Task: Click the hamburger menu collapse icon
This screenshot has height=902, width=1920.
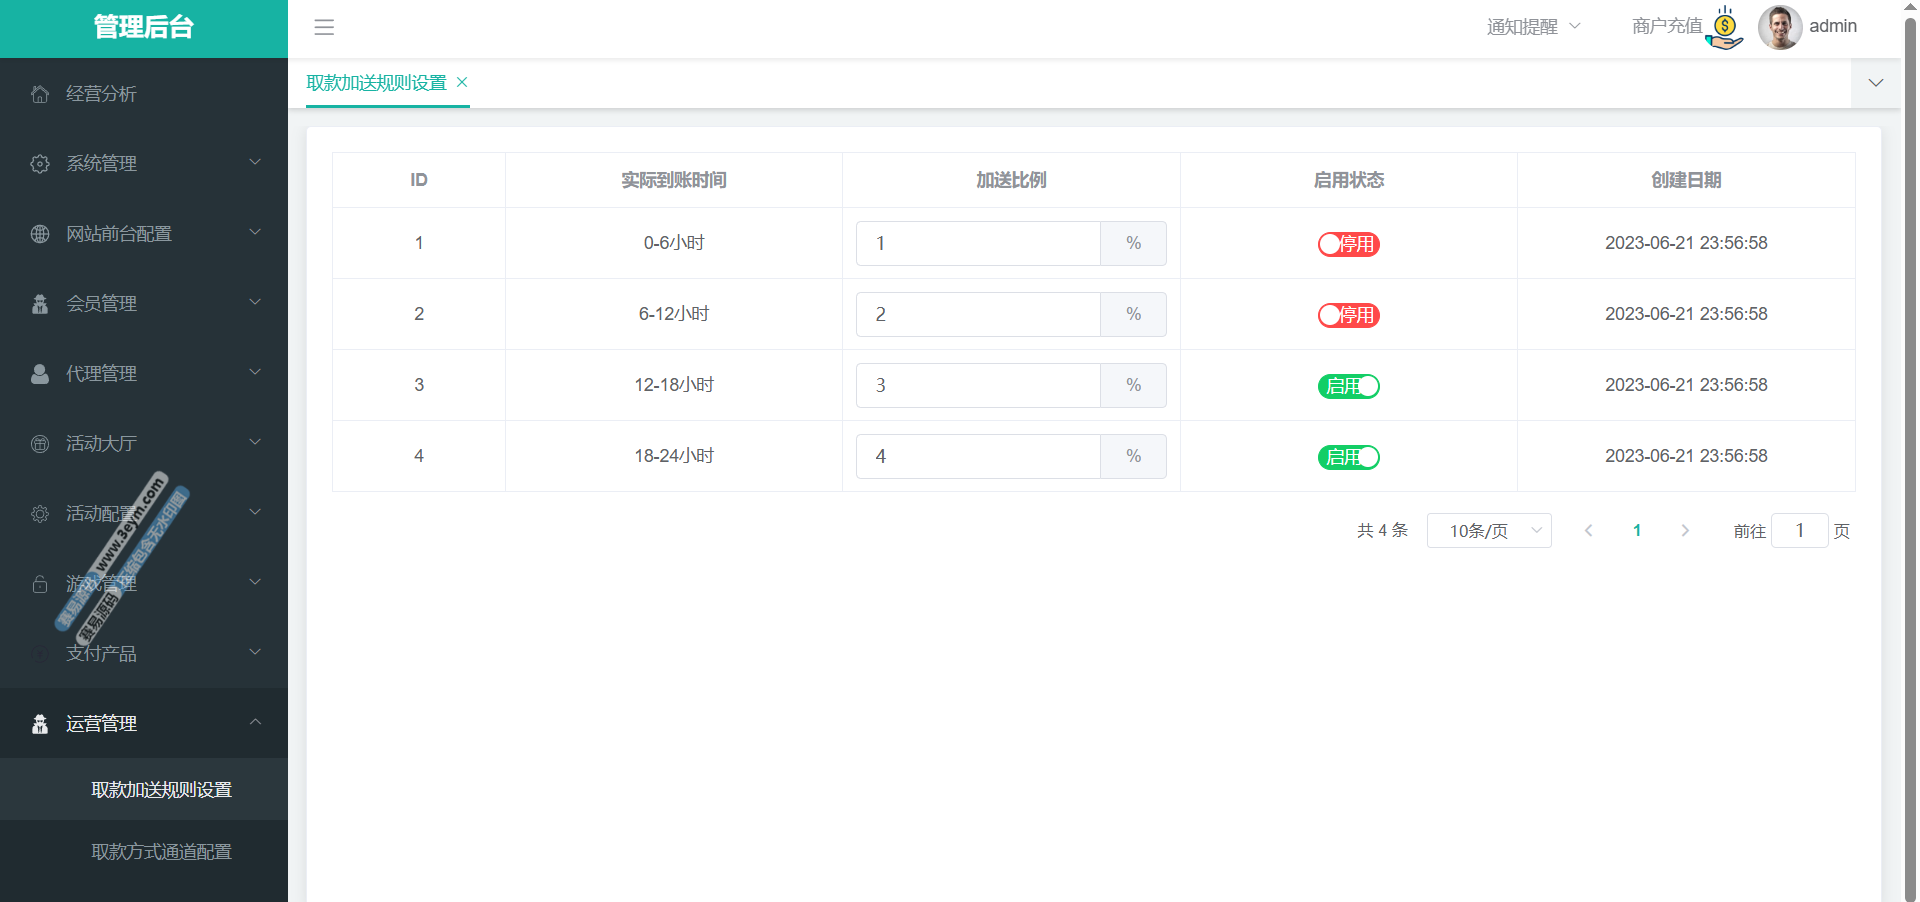Action: (x=324, y=27)
